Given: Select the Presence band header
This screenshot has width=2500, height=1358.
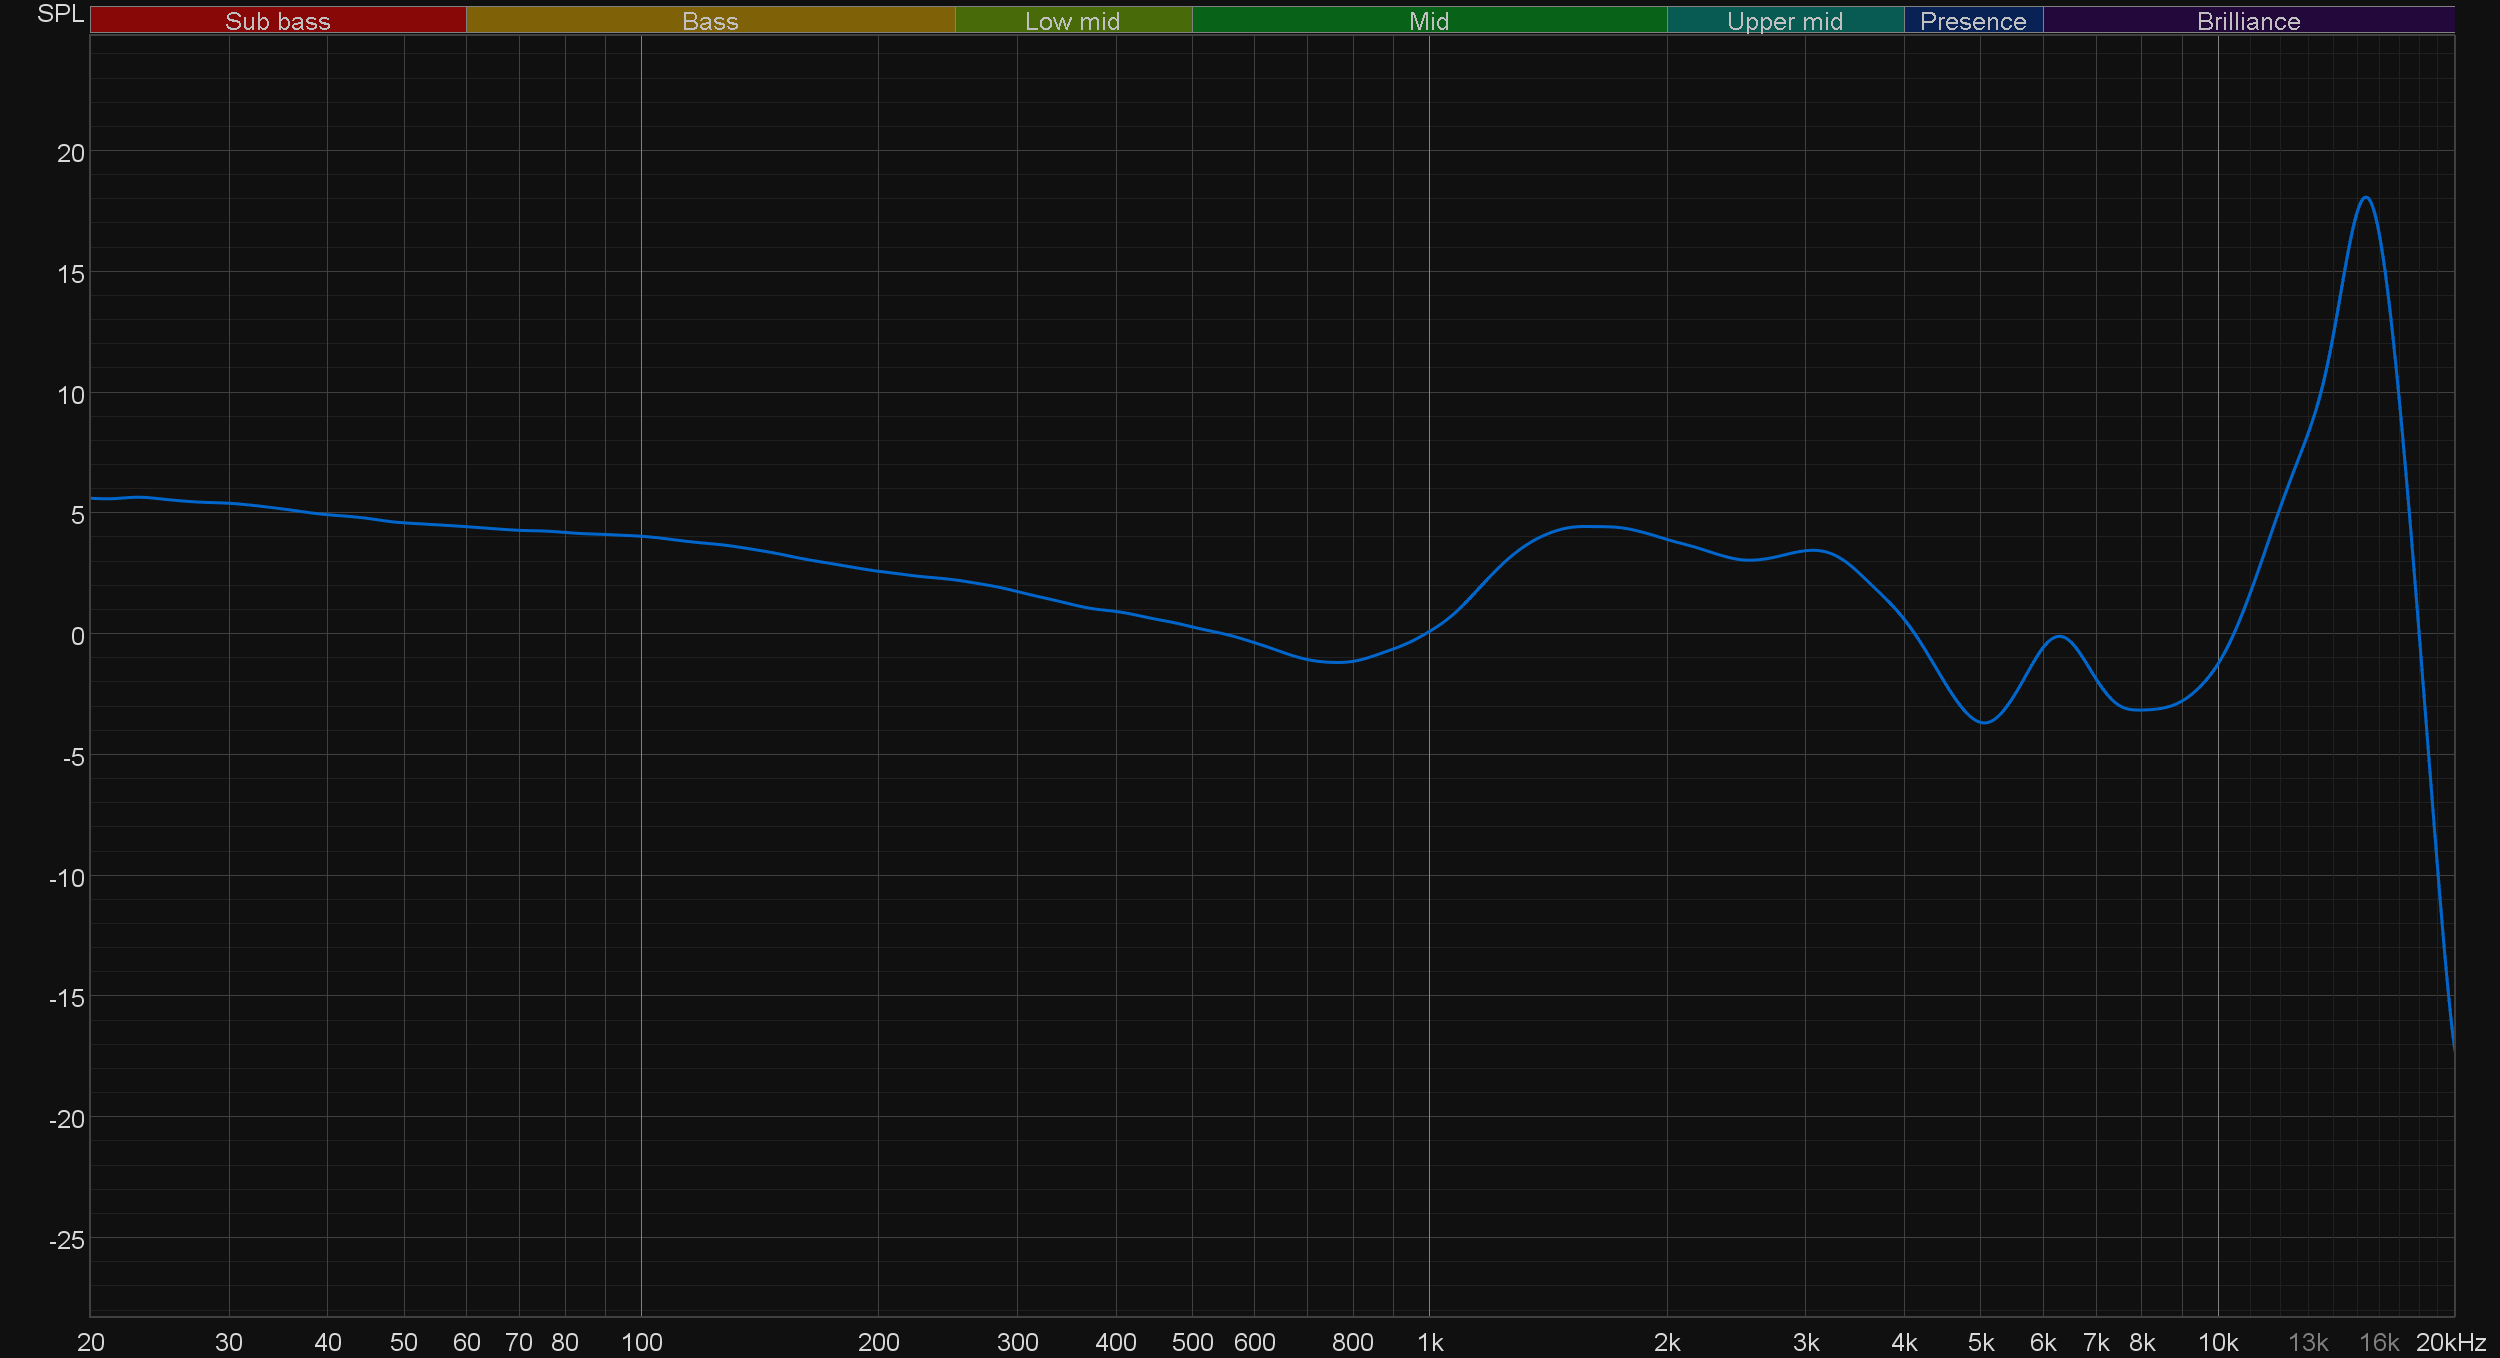Looking at the screenshot, I should (x=1972, y=21).
